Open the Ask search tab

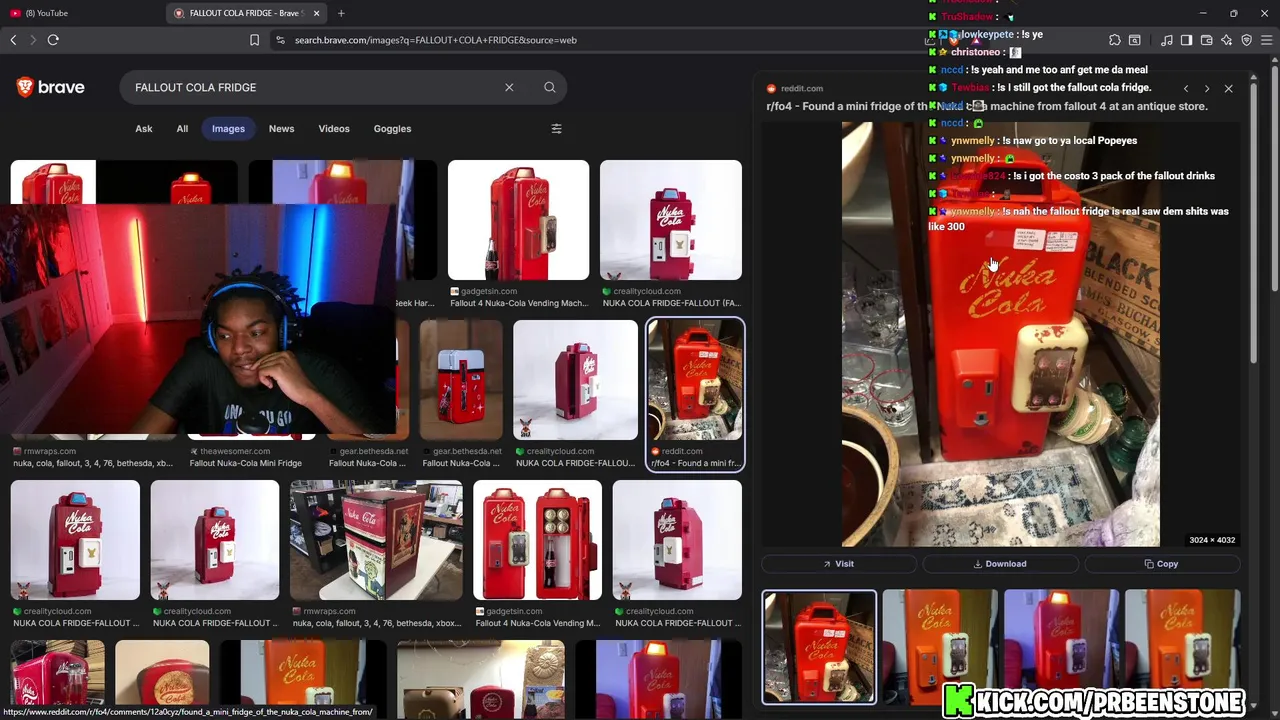click(144, 129)
